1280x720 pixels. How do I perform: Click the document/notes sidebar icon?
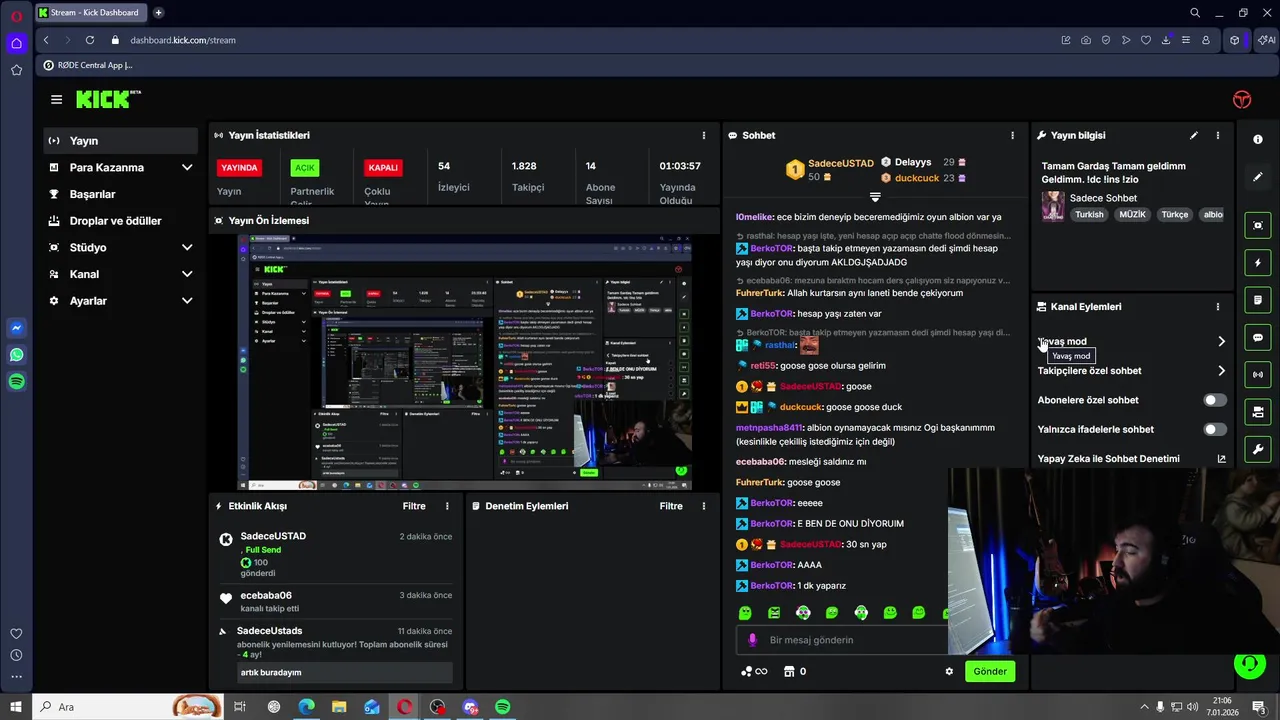pyautogui.click(x=1258, y=300)
